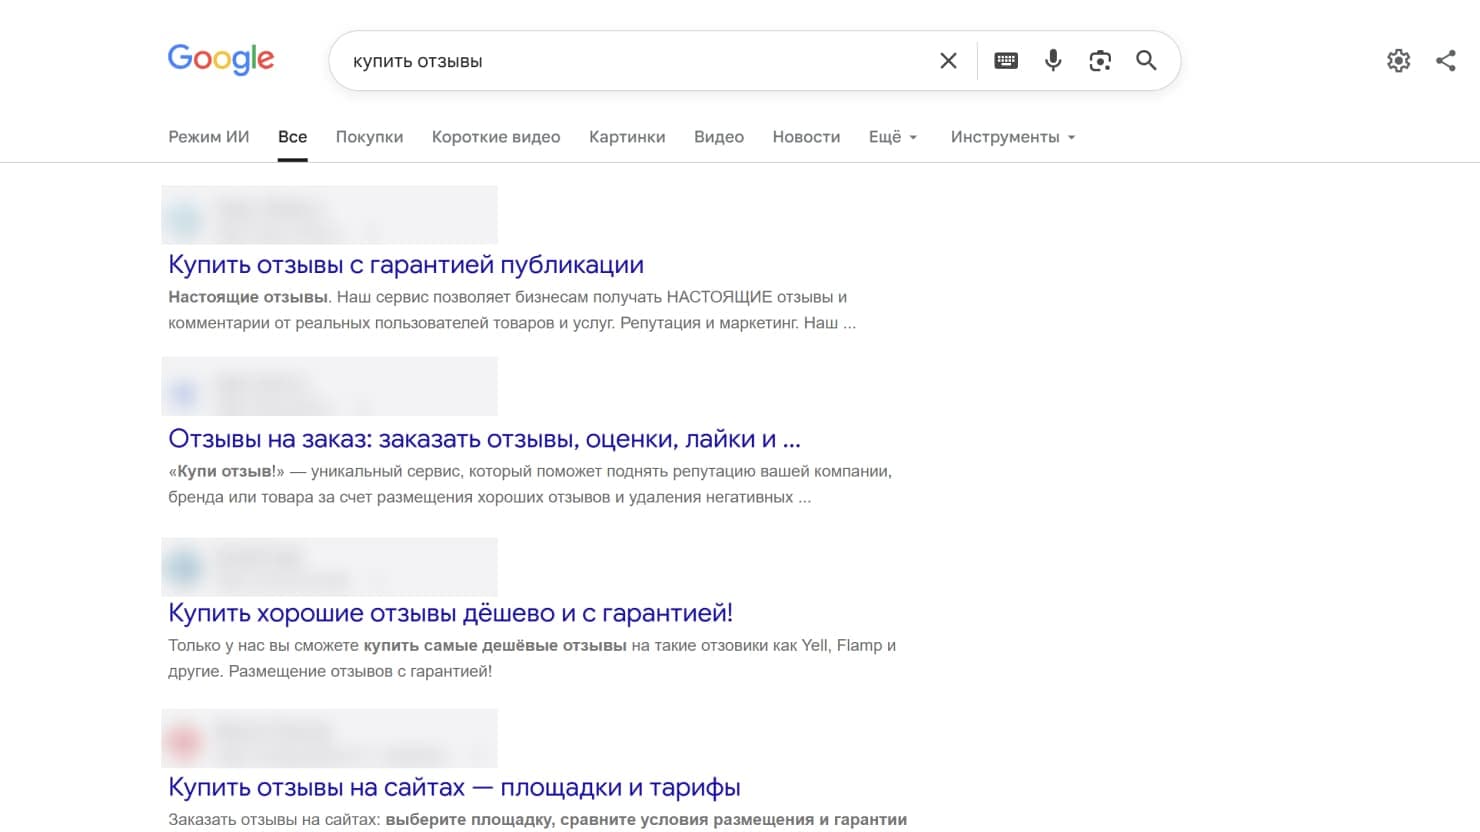Viewport: 1480px width, 832px height.
Task: Switch to 'Картинки' tab
Action: (x=627, y=137)
